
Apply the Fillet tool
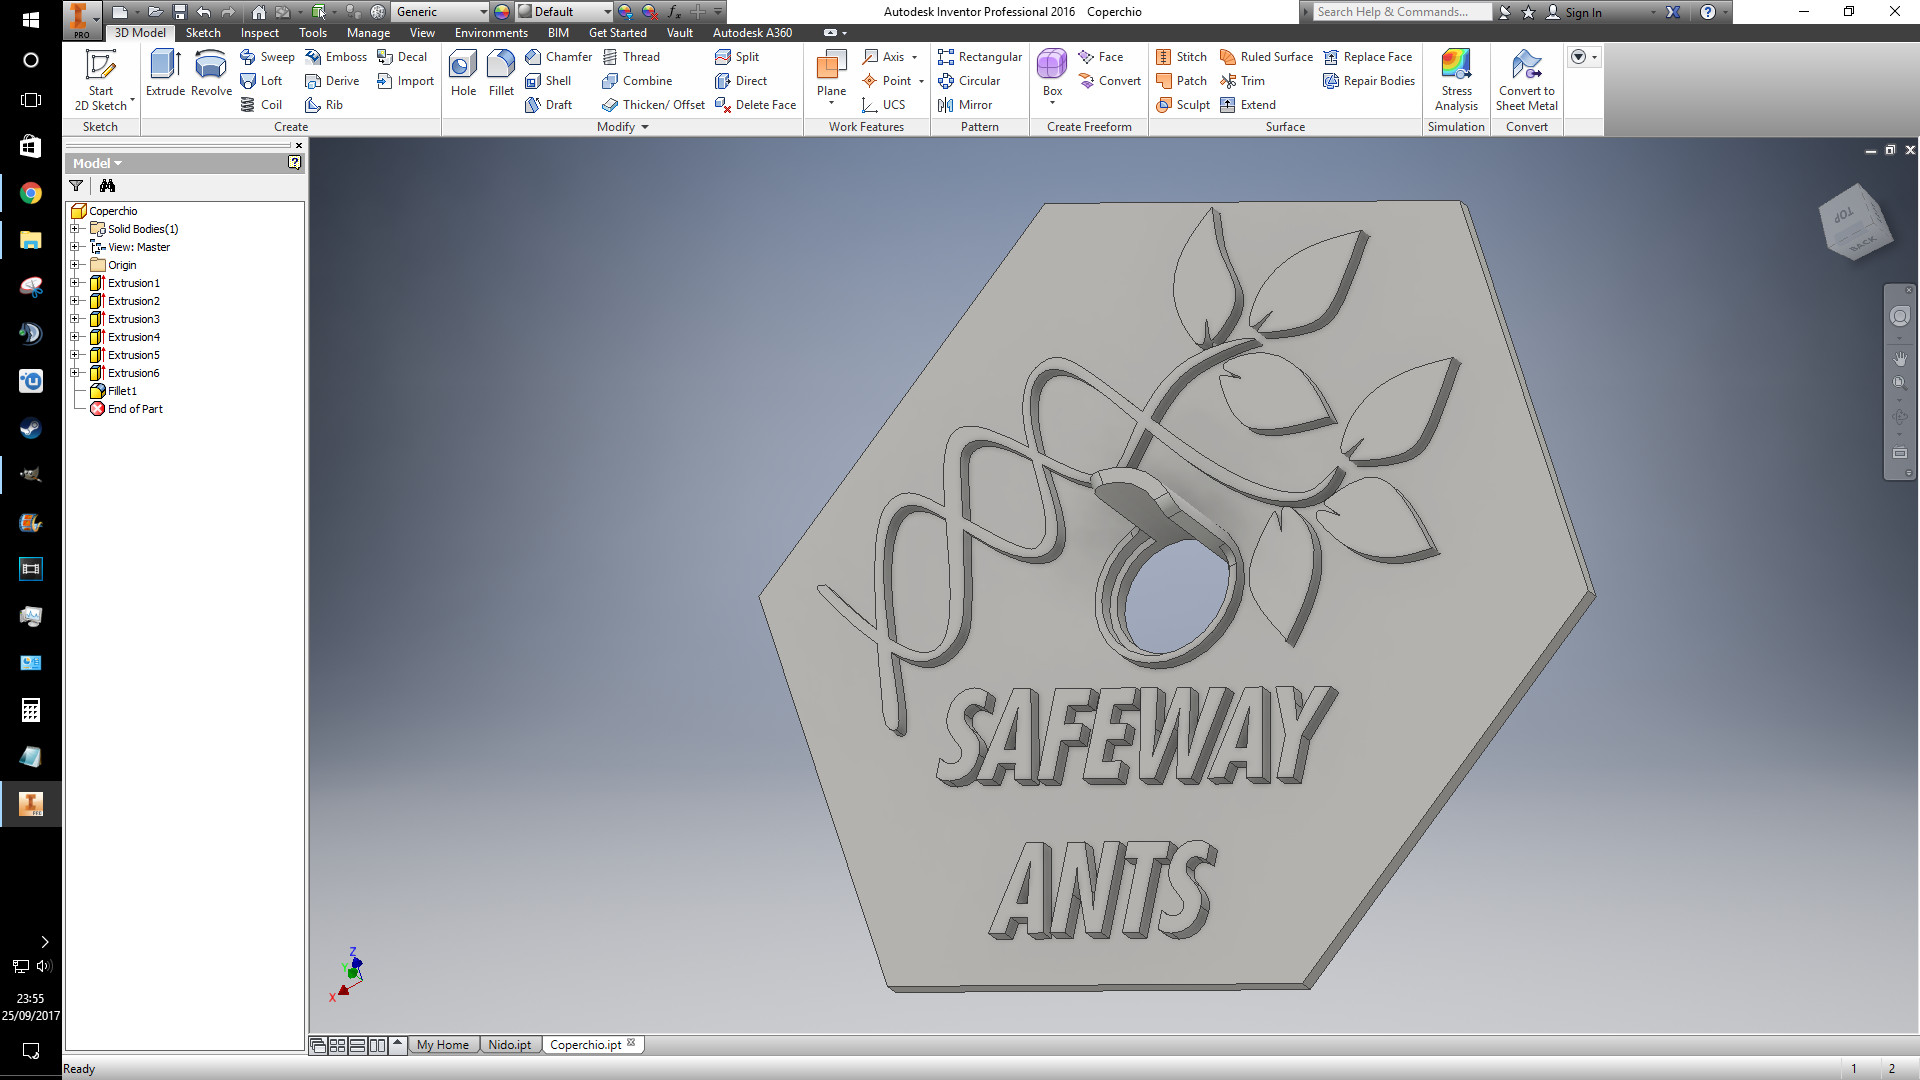501,72
